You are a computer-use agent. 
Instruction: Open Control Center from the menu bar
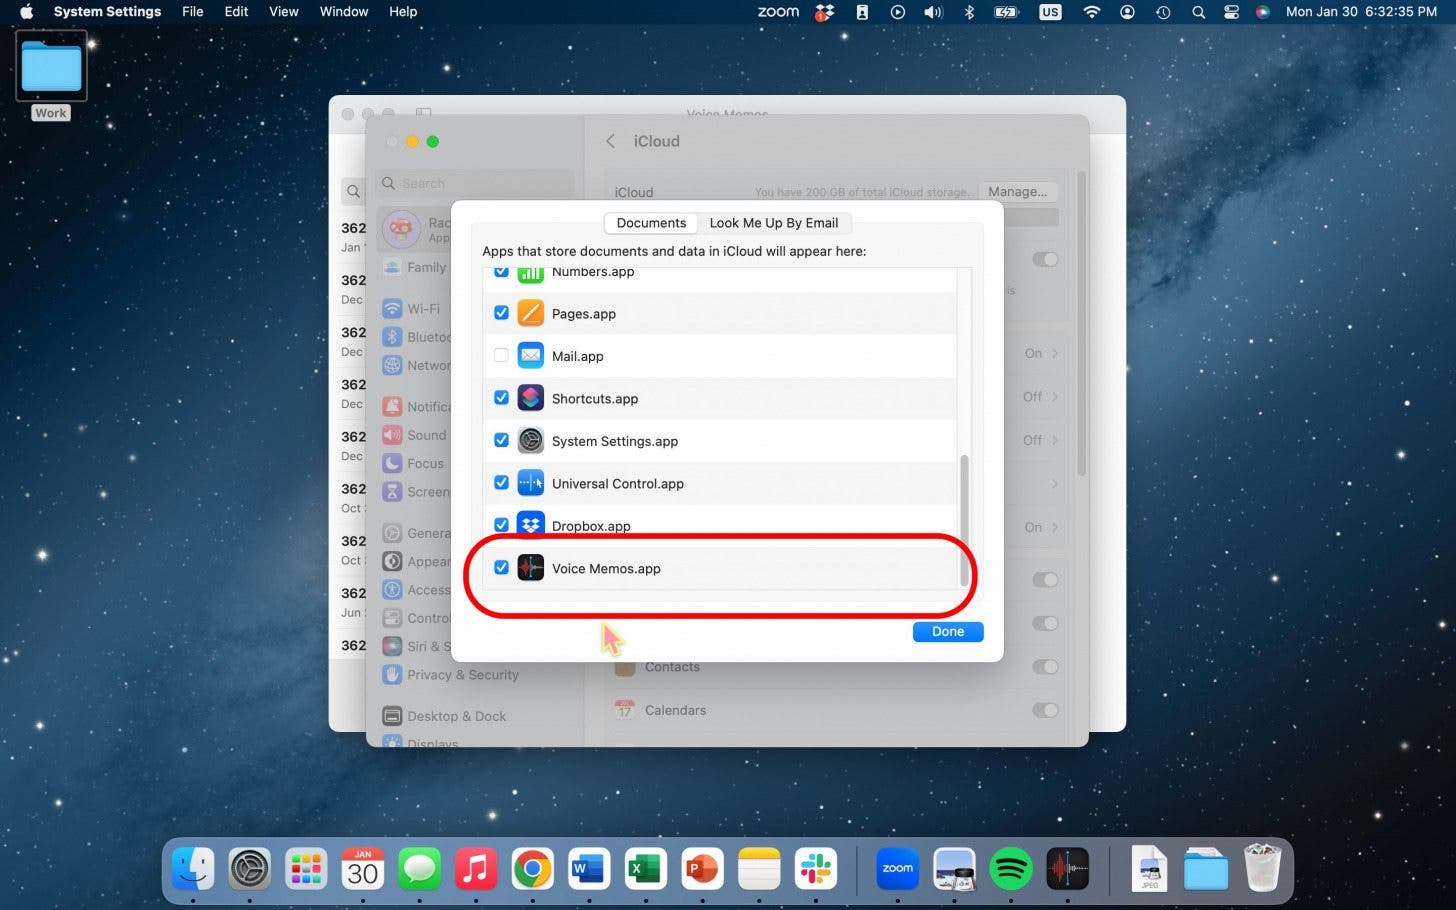1231,12
